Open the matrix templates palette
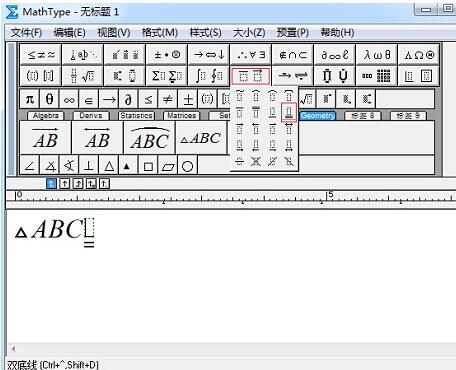The width and height of the screenshot is (456, 370). (377, 76)
